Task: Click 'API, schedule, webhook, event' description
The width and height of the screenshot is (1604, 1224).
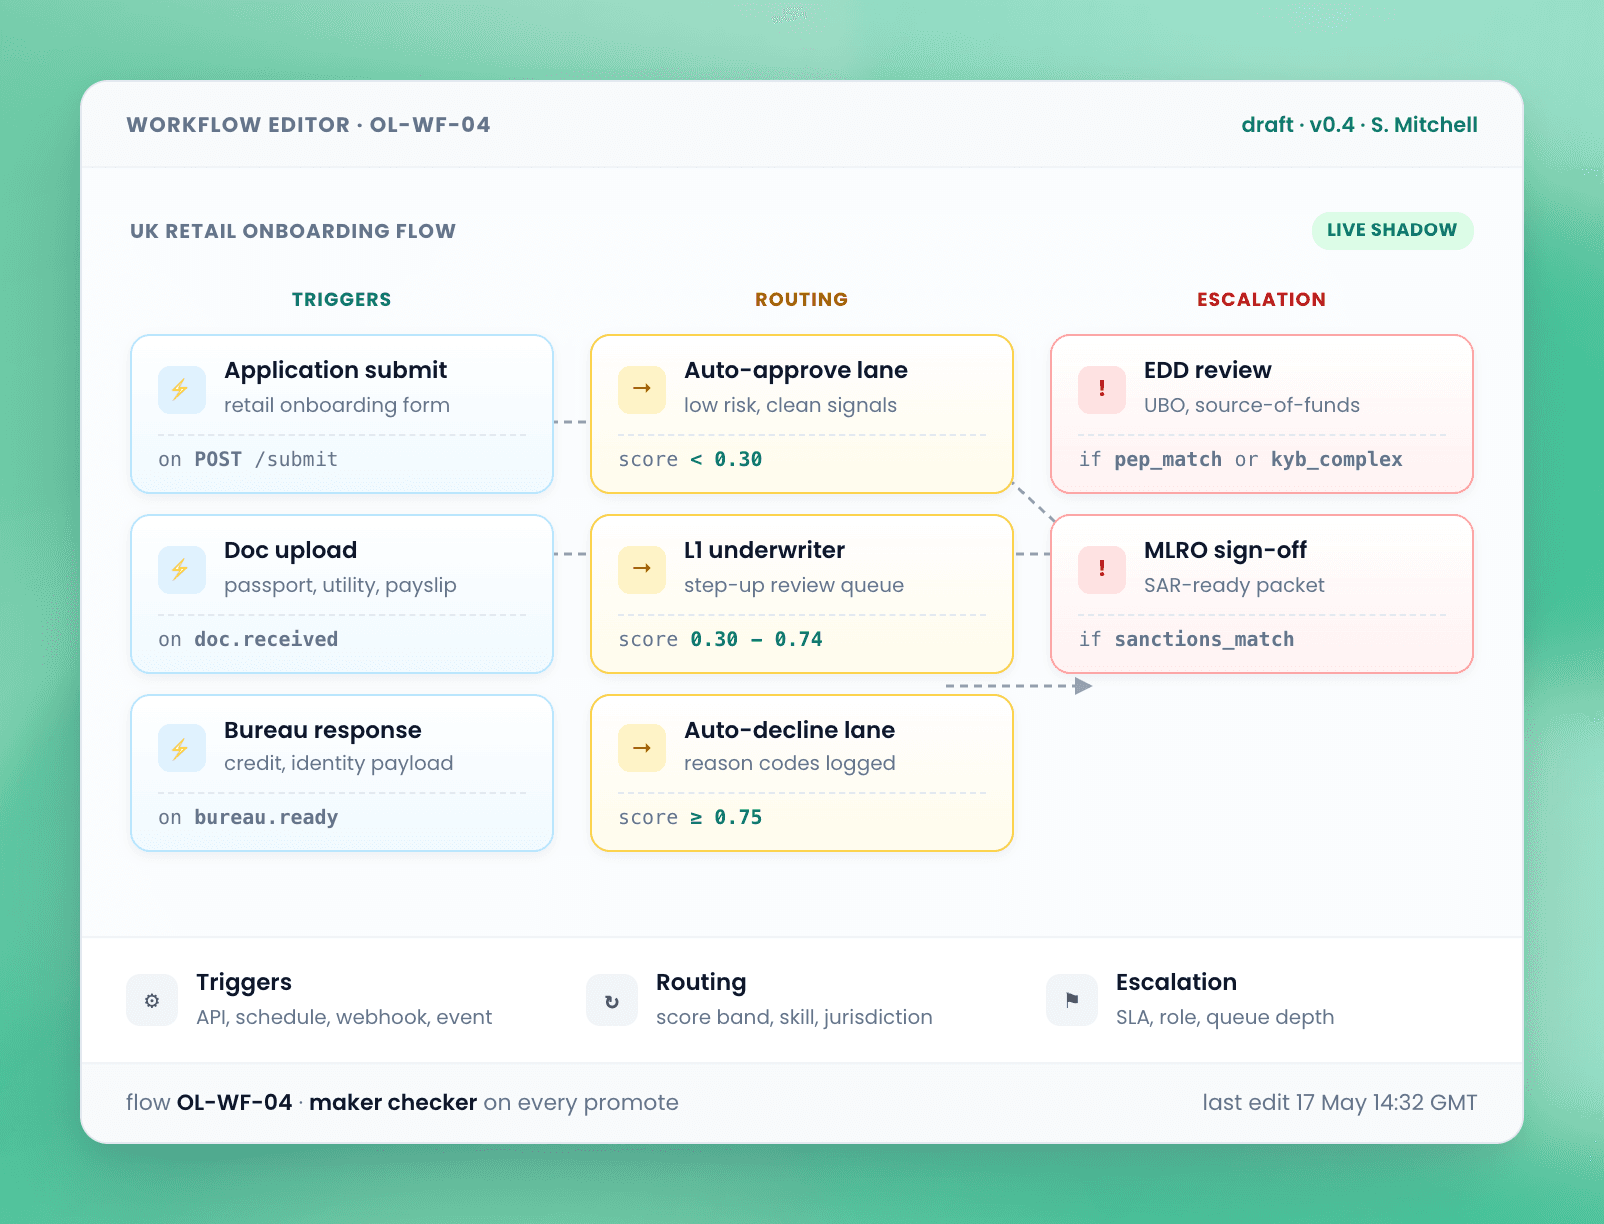Action: pyautogui.click(x=344, y=1017)
